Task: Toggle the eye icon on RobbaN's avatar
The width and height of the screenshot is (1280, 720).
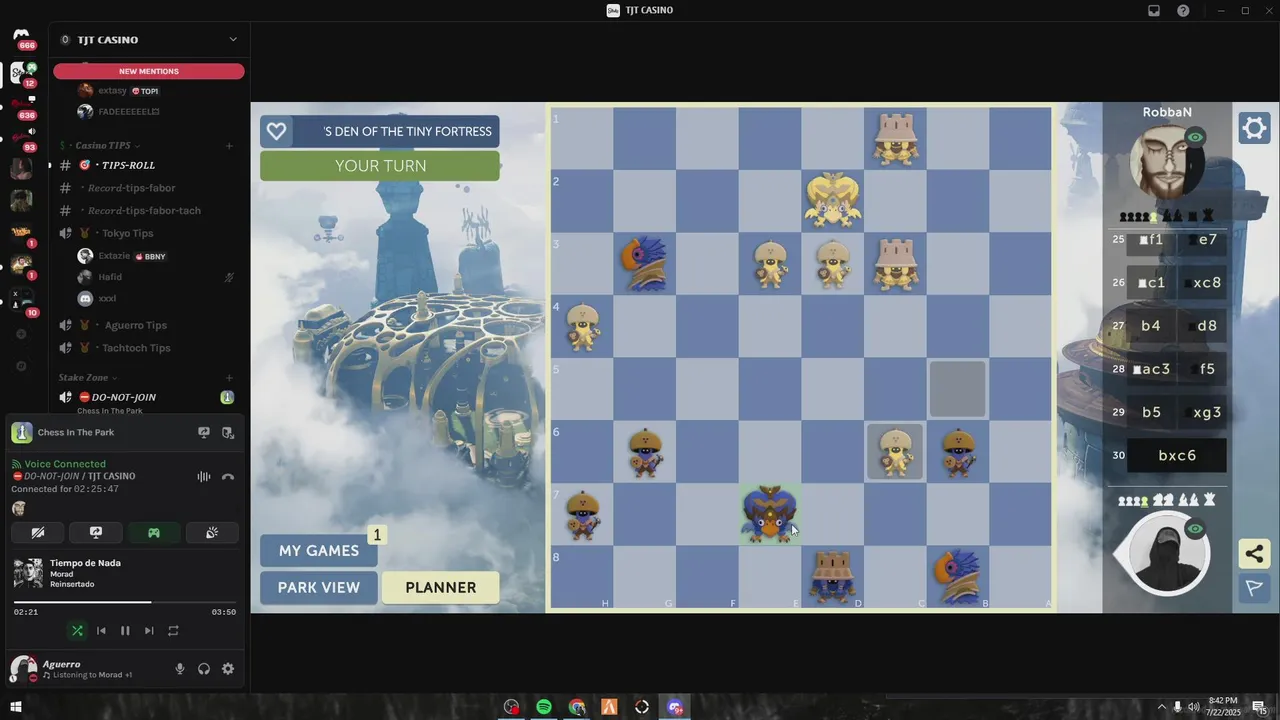Action: (1195, 137)
